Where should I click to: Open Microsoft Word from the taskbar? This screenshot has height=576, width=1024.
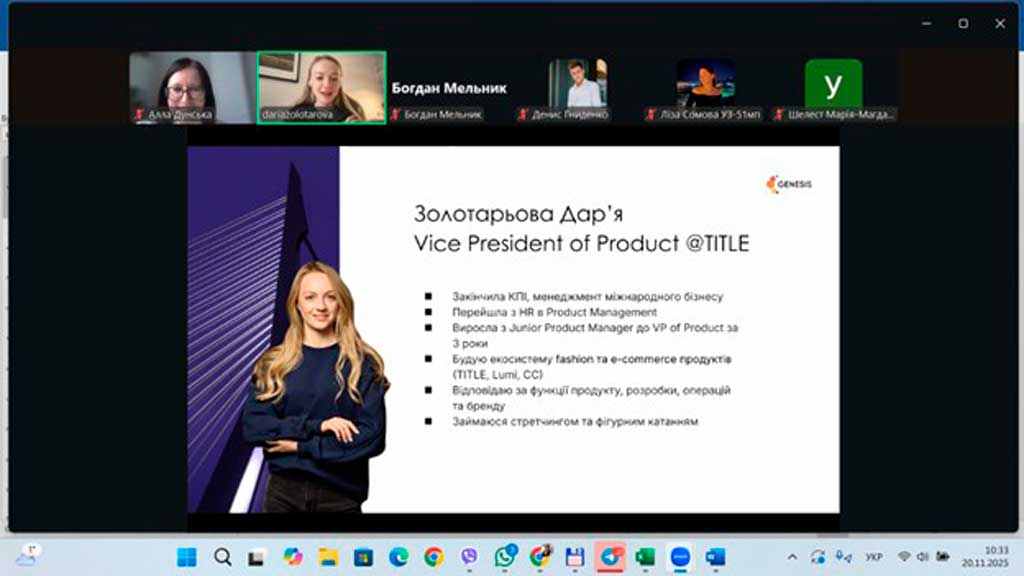click(715, 557)
